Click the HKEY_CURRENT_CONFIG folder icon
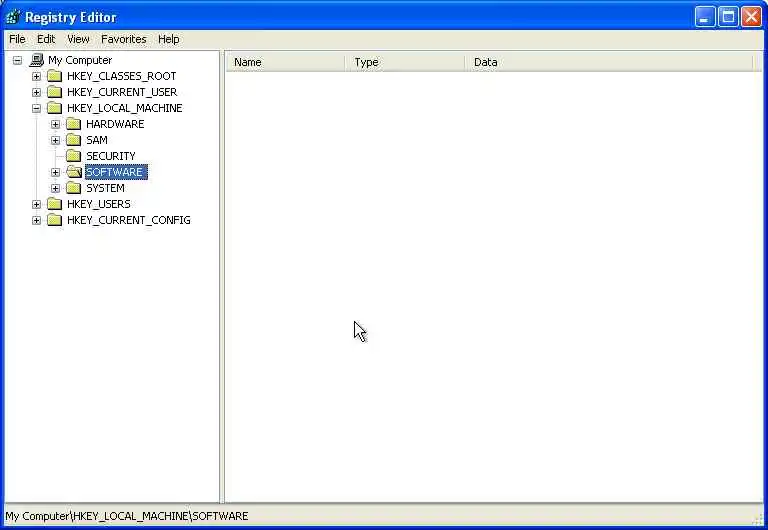The width and height of the screenshot is (768, 530). point(54,220)
